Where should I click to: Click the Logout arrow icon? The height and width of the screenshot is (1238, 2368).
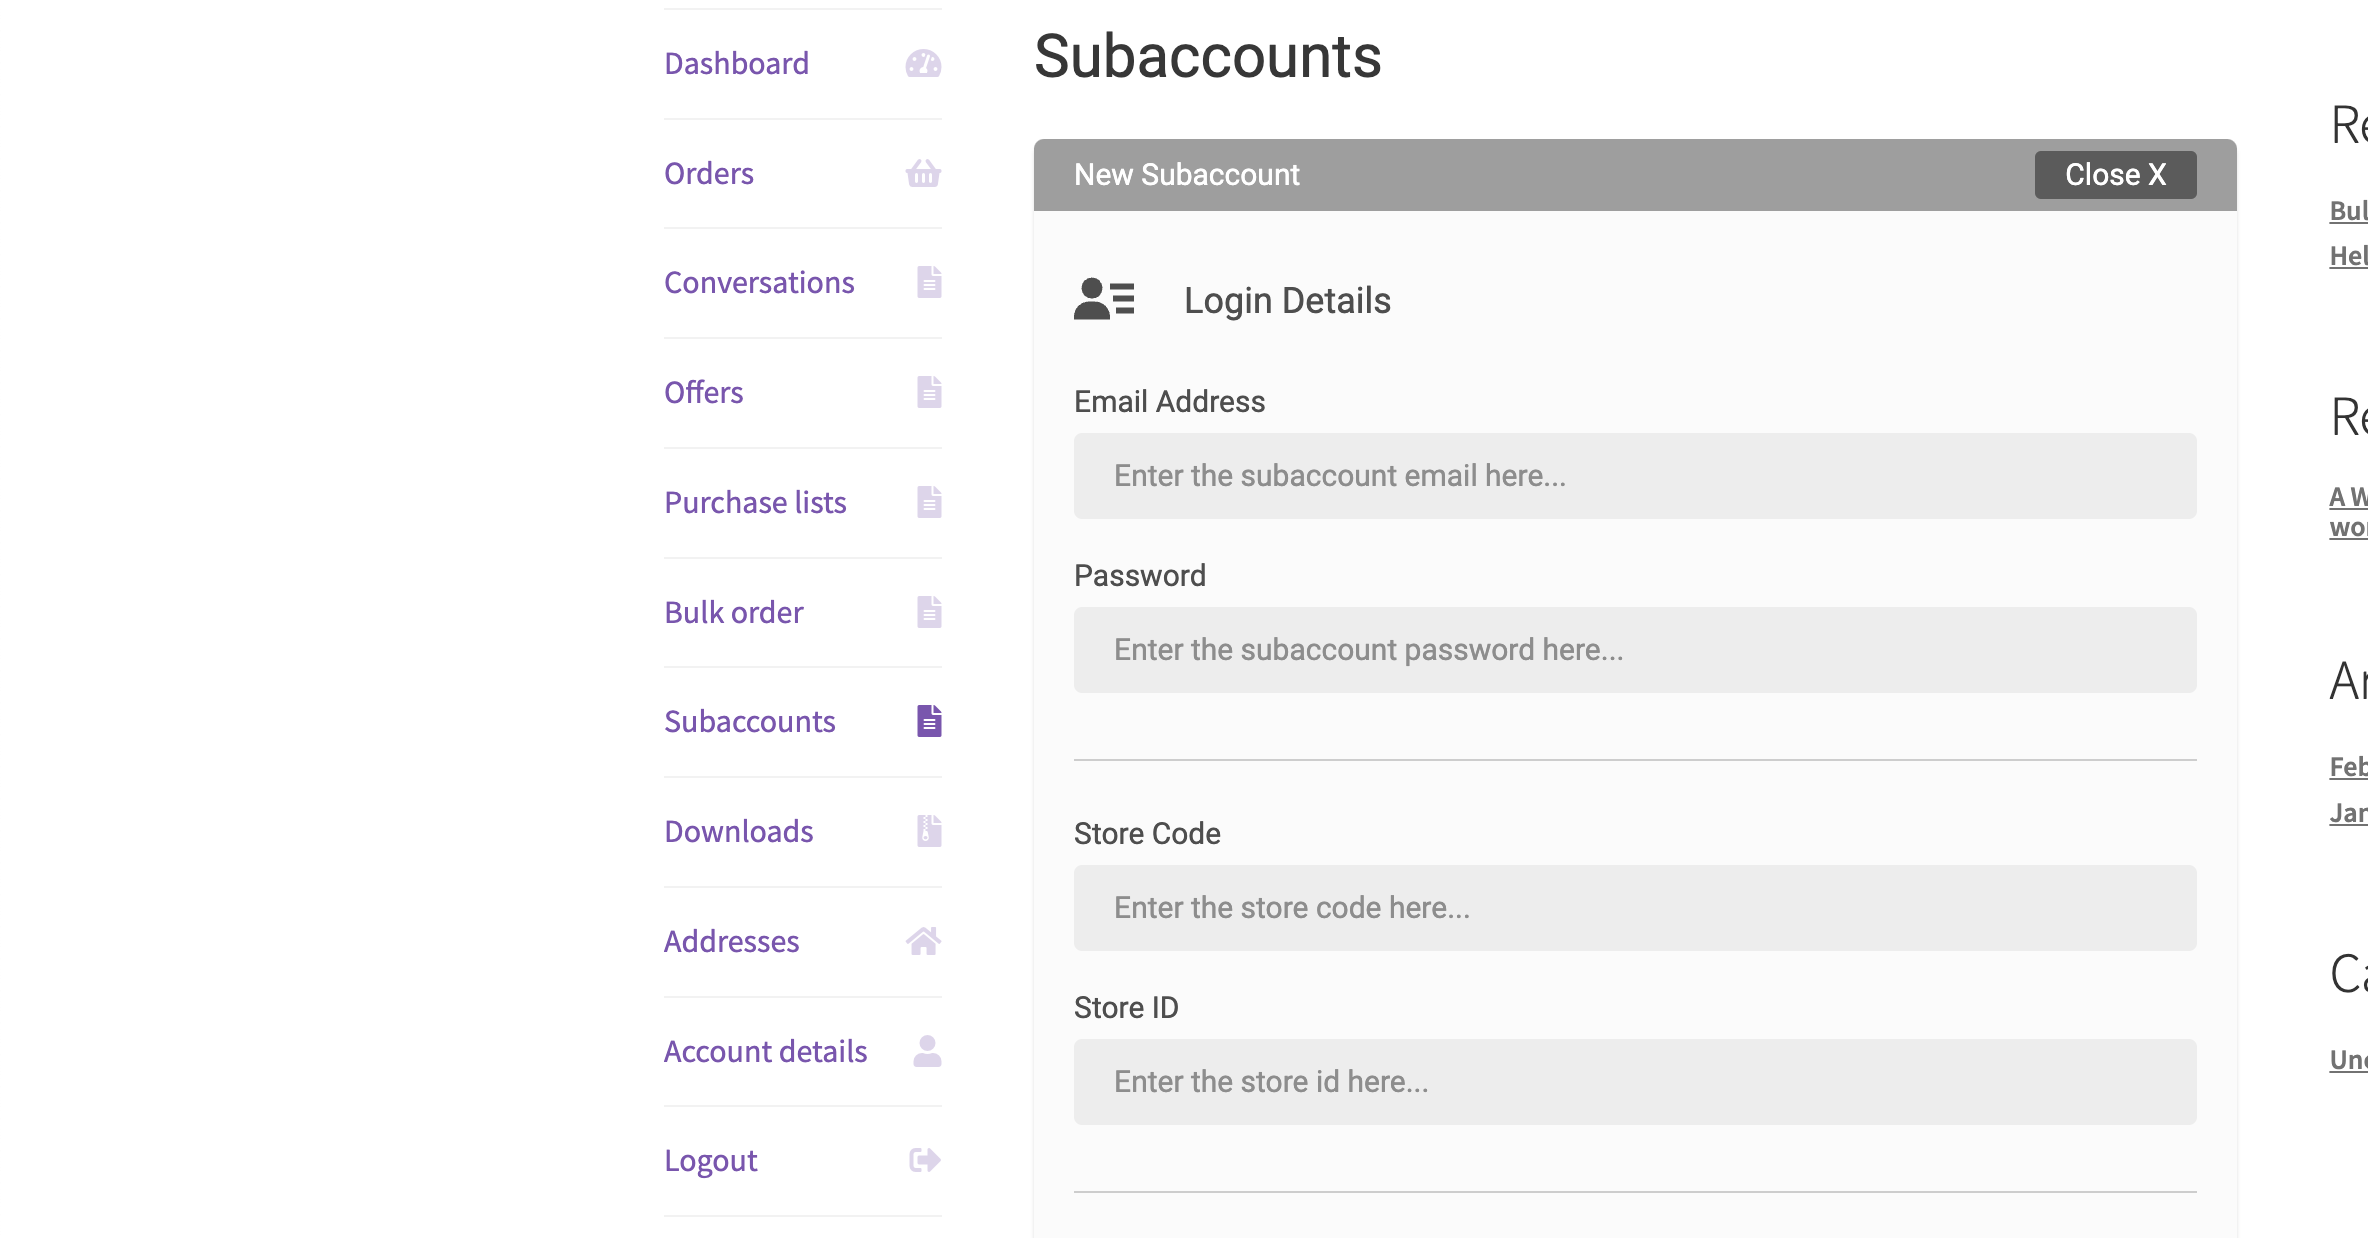[x=925, y=1160]
